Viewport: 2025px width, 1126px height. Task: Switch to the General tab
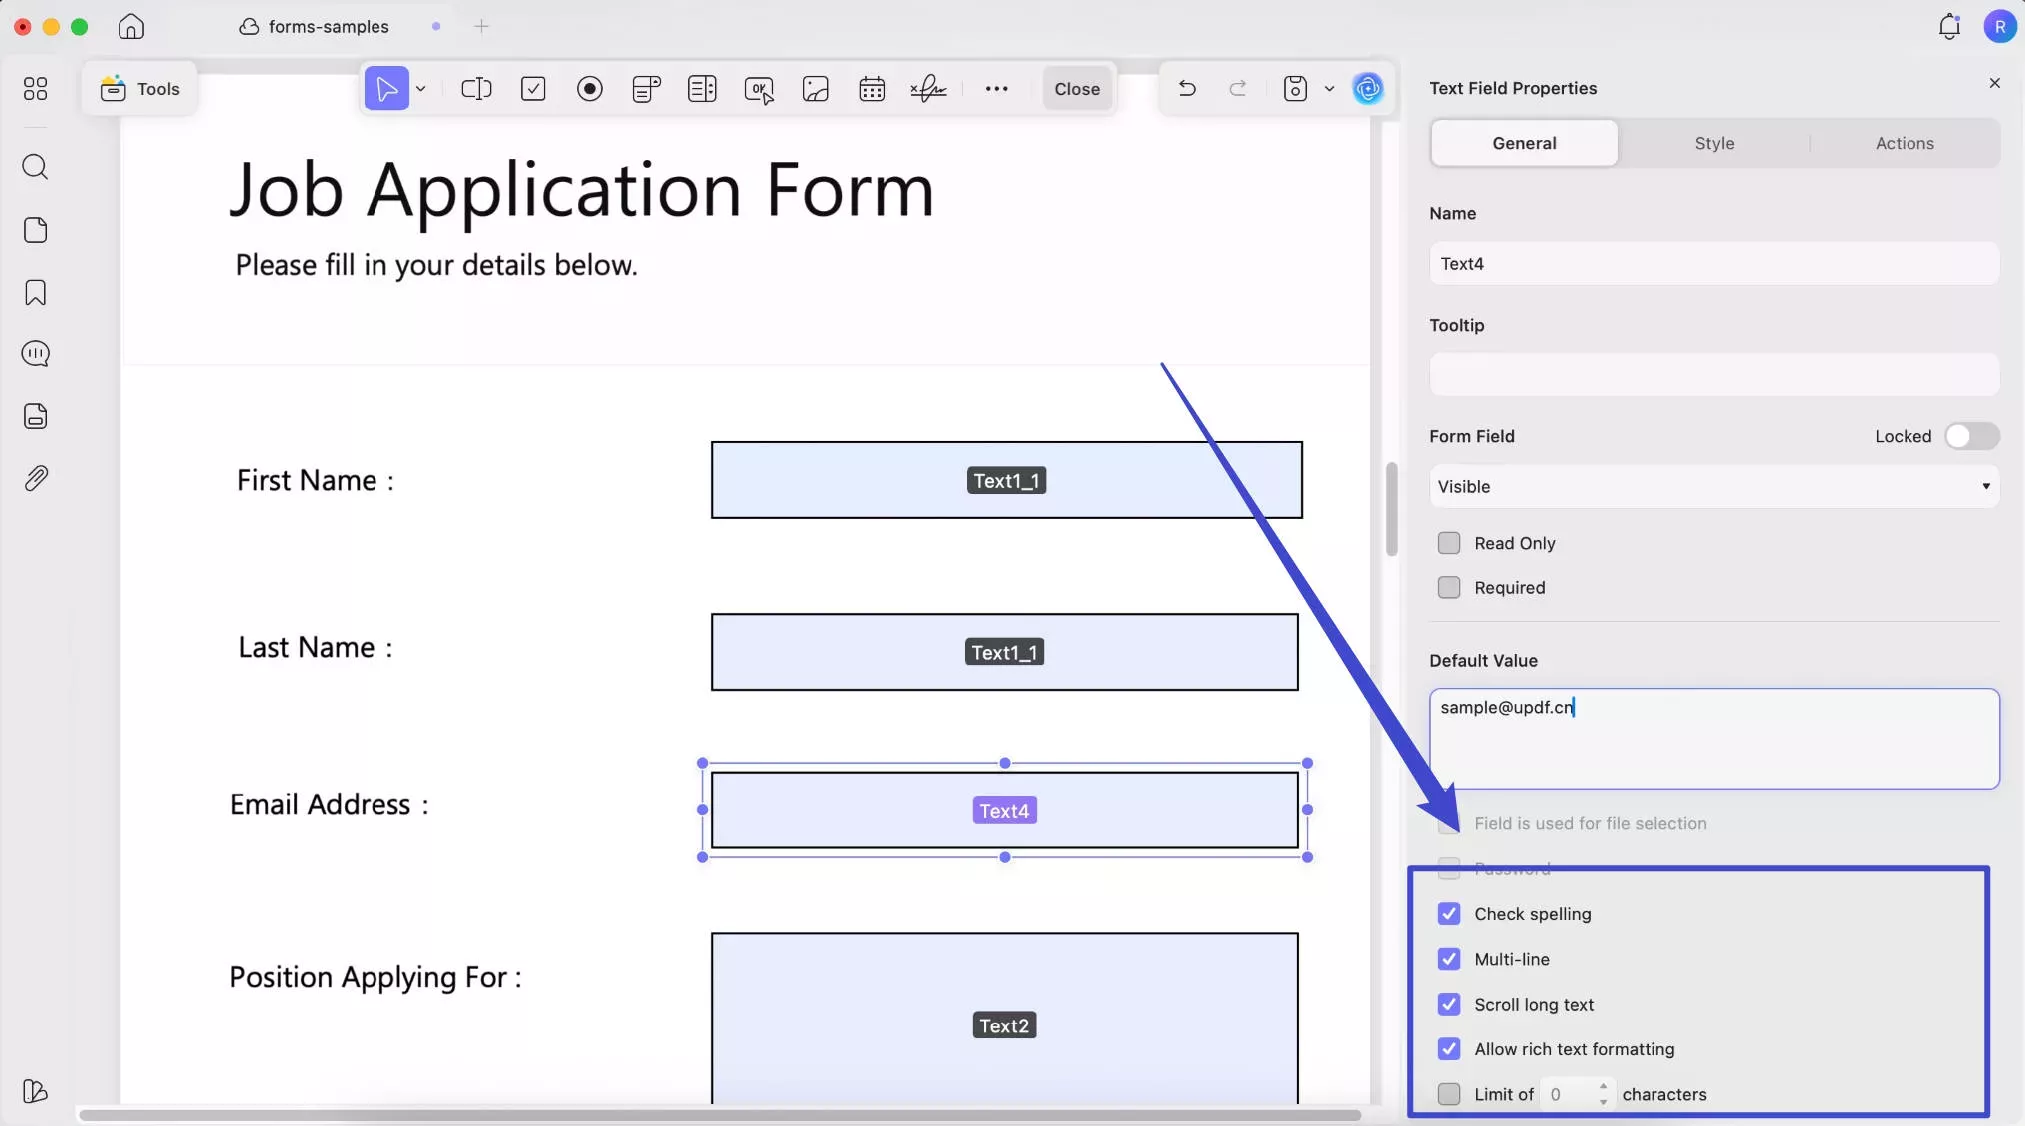[x=1524, y=143]
